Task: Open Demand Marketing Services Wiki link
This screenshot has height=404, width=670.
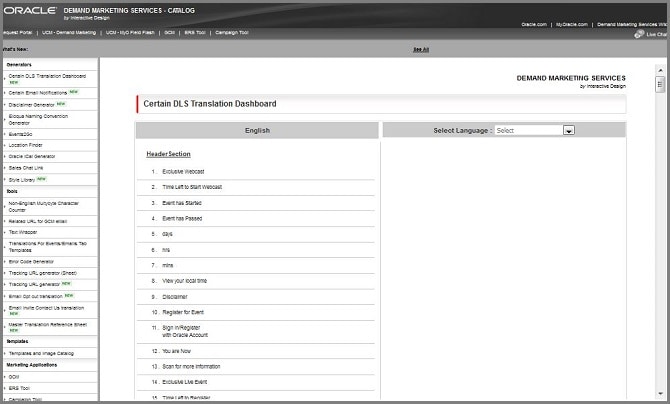Action: [x=633, y=24]
